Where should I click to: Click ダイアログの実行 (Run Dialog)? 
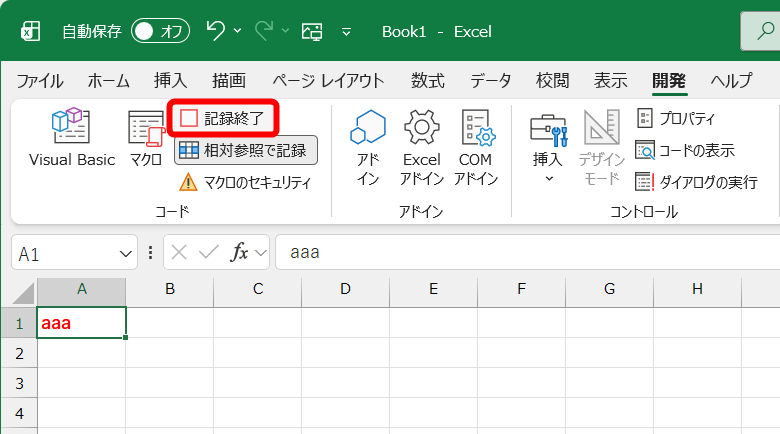click(x=696, y=182)
